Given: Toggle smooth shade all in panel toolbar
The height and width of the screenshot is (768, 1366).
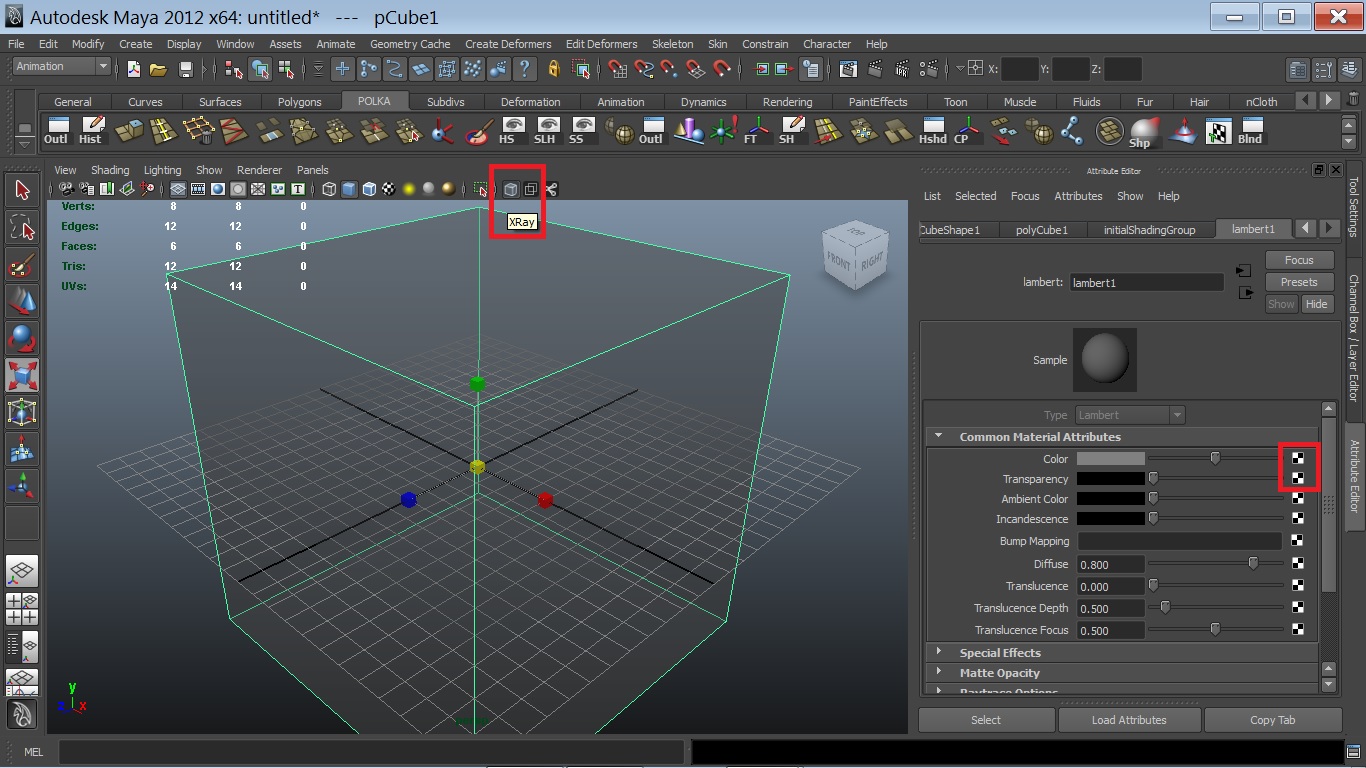Looking at the screenshot, I should (349, 189).
